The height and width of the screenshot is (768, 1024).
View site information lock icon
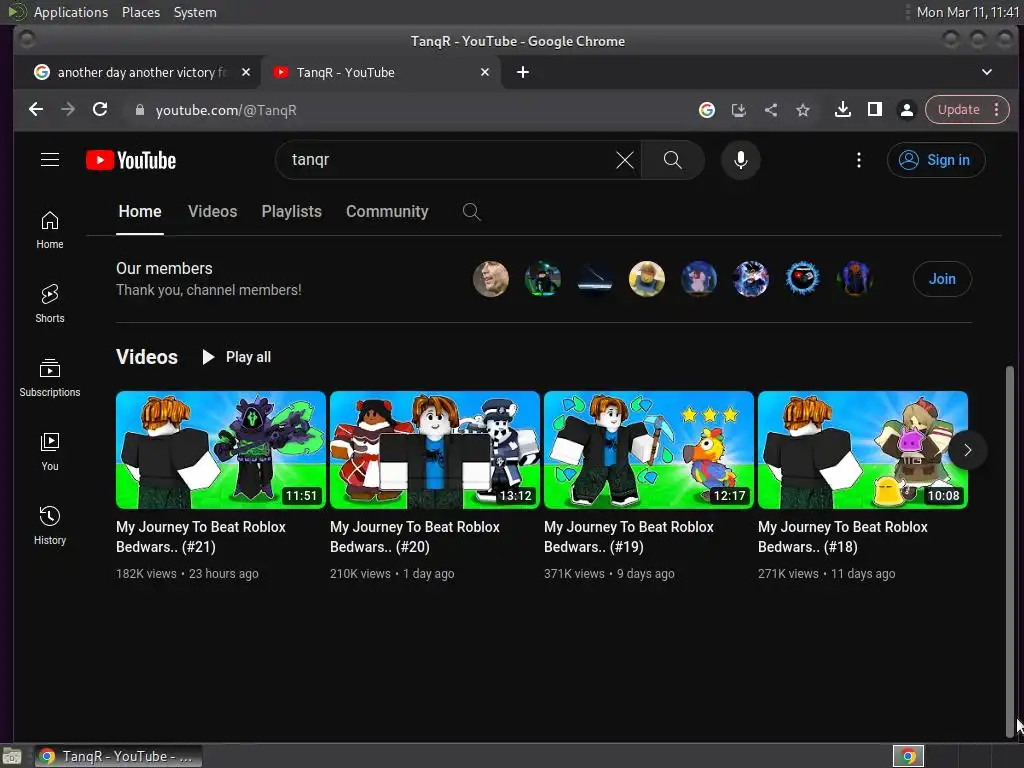(139, 110)
